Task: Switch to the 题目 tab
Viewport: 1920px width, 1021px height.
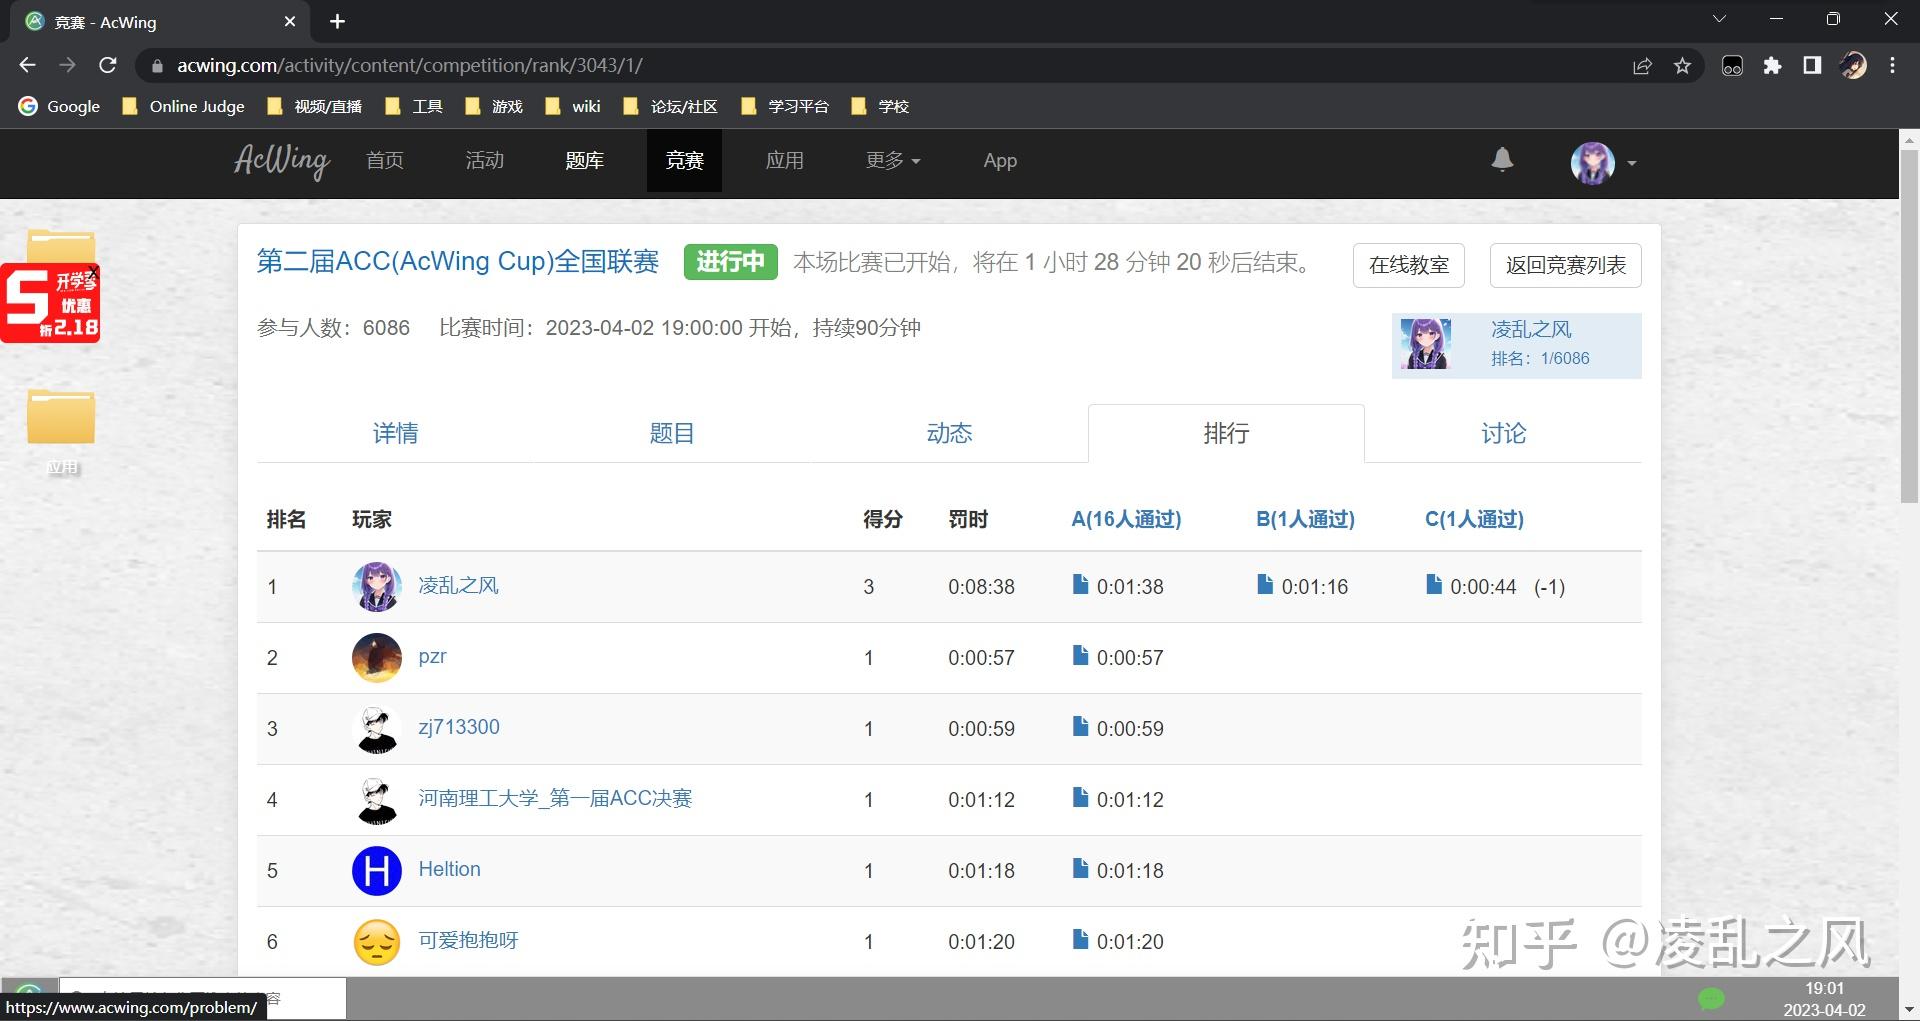Action: (672, 433)
